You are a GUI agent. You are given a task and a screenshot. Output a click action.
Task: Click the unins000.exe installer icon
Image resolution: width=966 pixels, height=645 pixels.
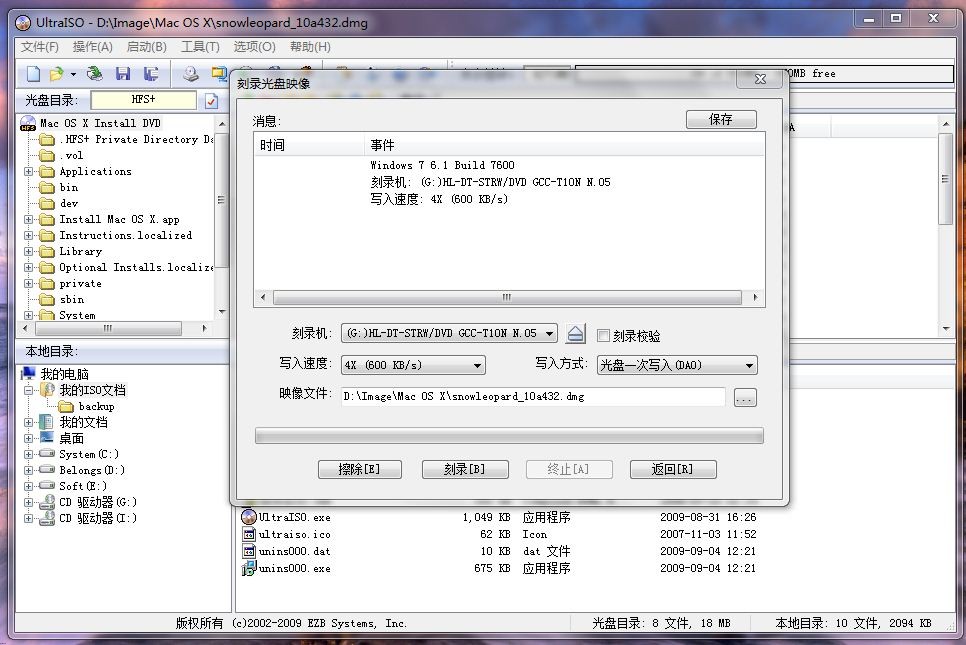click(248, 569)
